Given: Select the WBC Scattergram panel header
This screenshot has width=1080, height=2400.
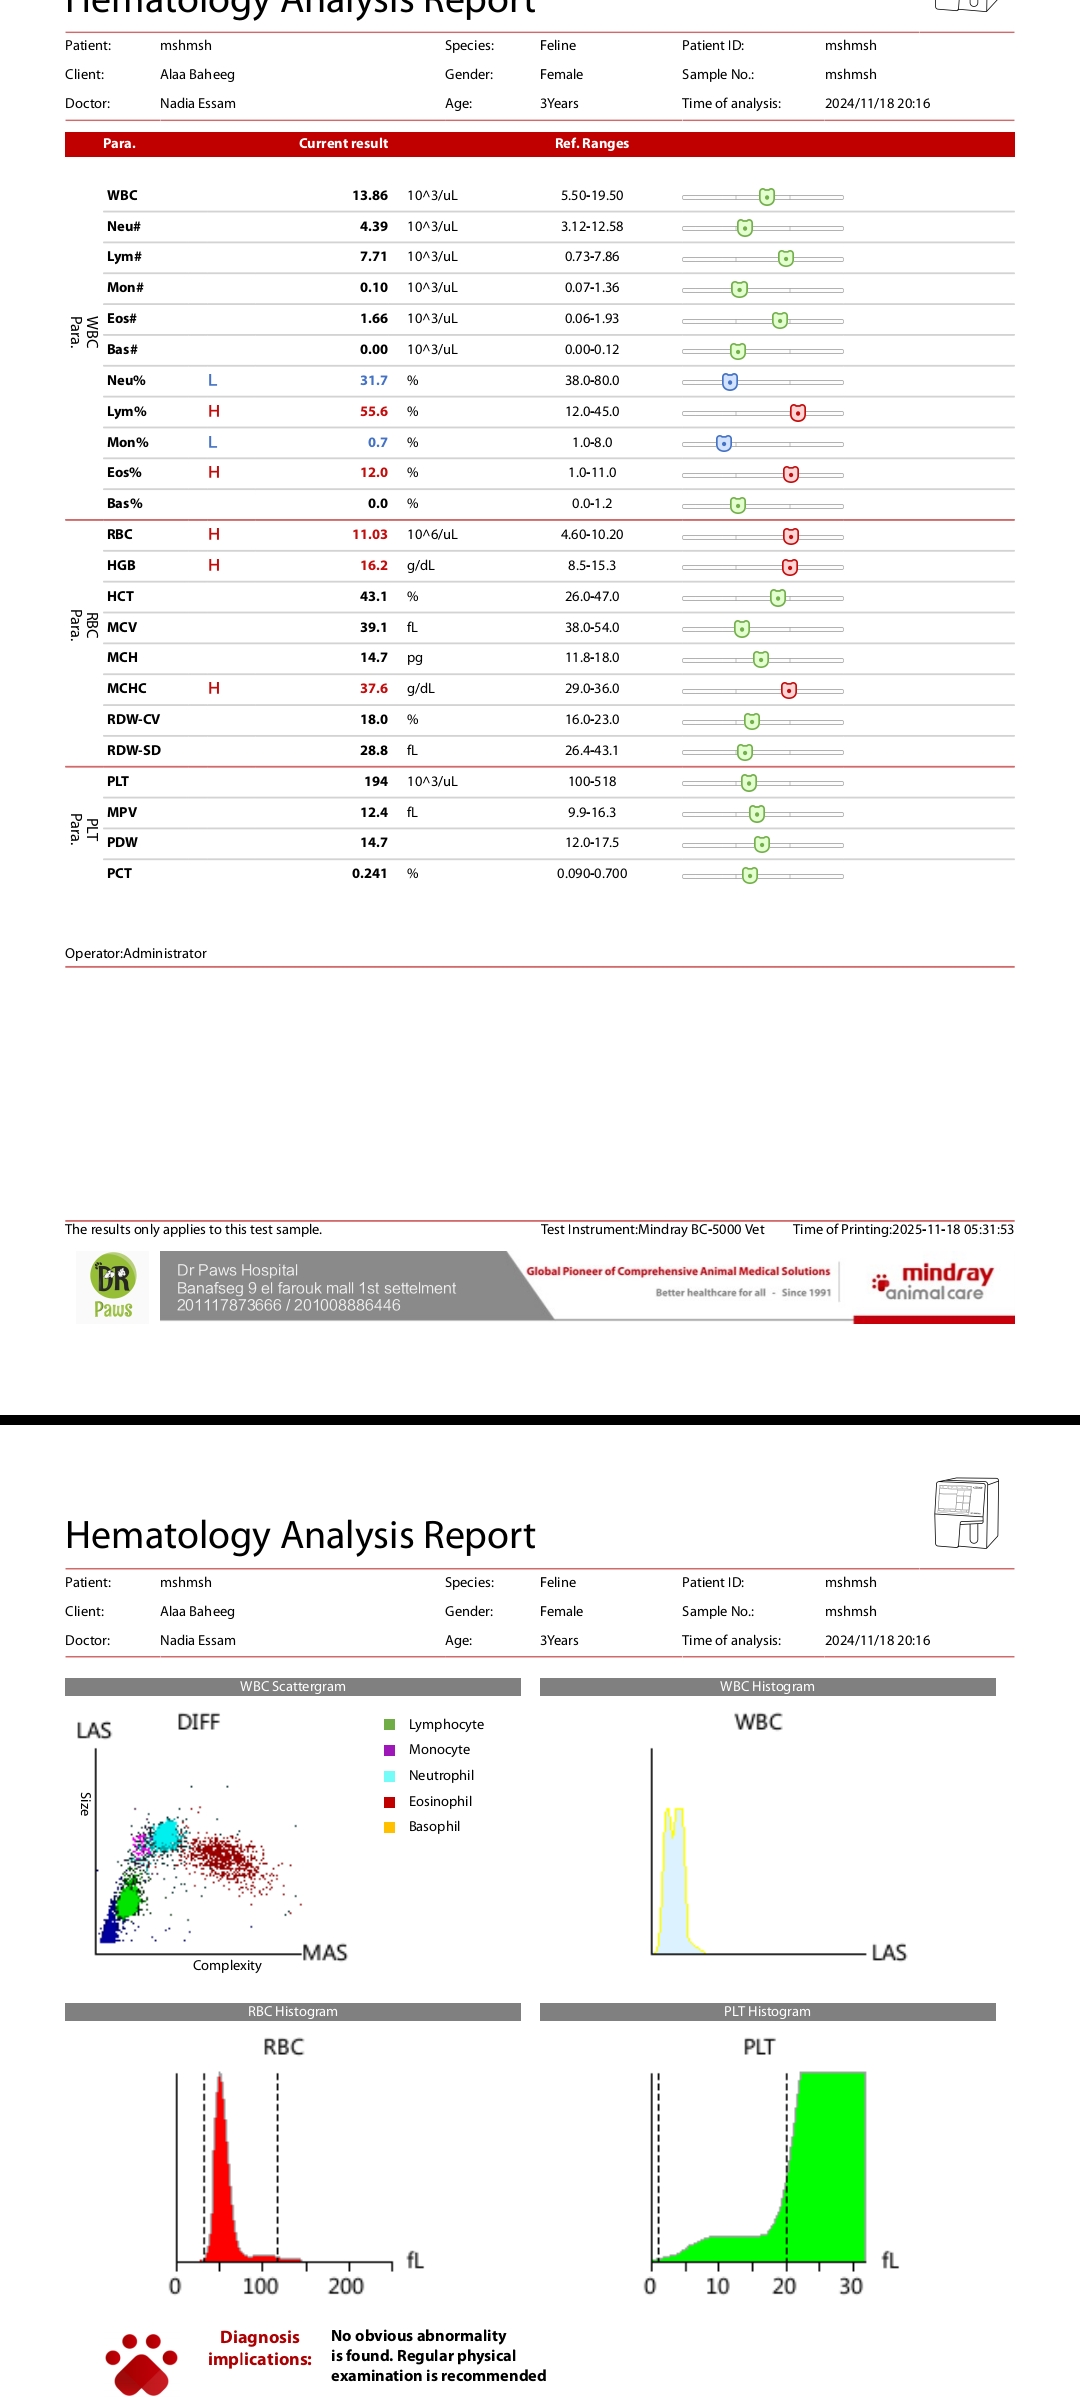Looking at the screenshot, I should 292,1686.
